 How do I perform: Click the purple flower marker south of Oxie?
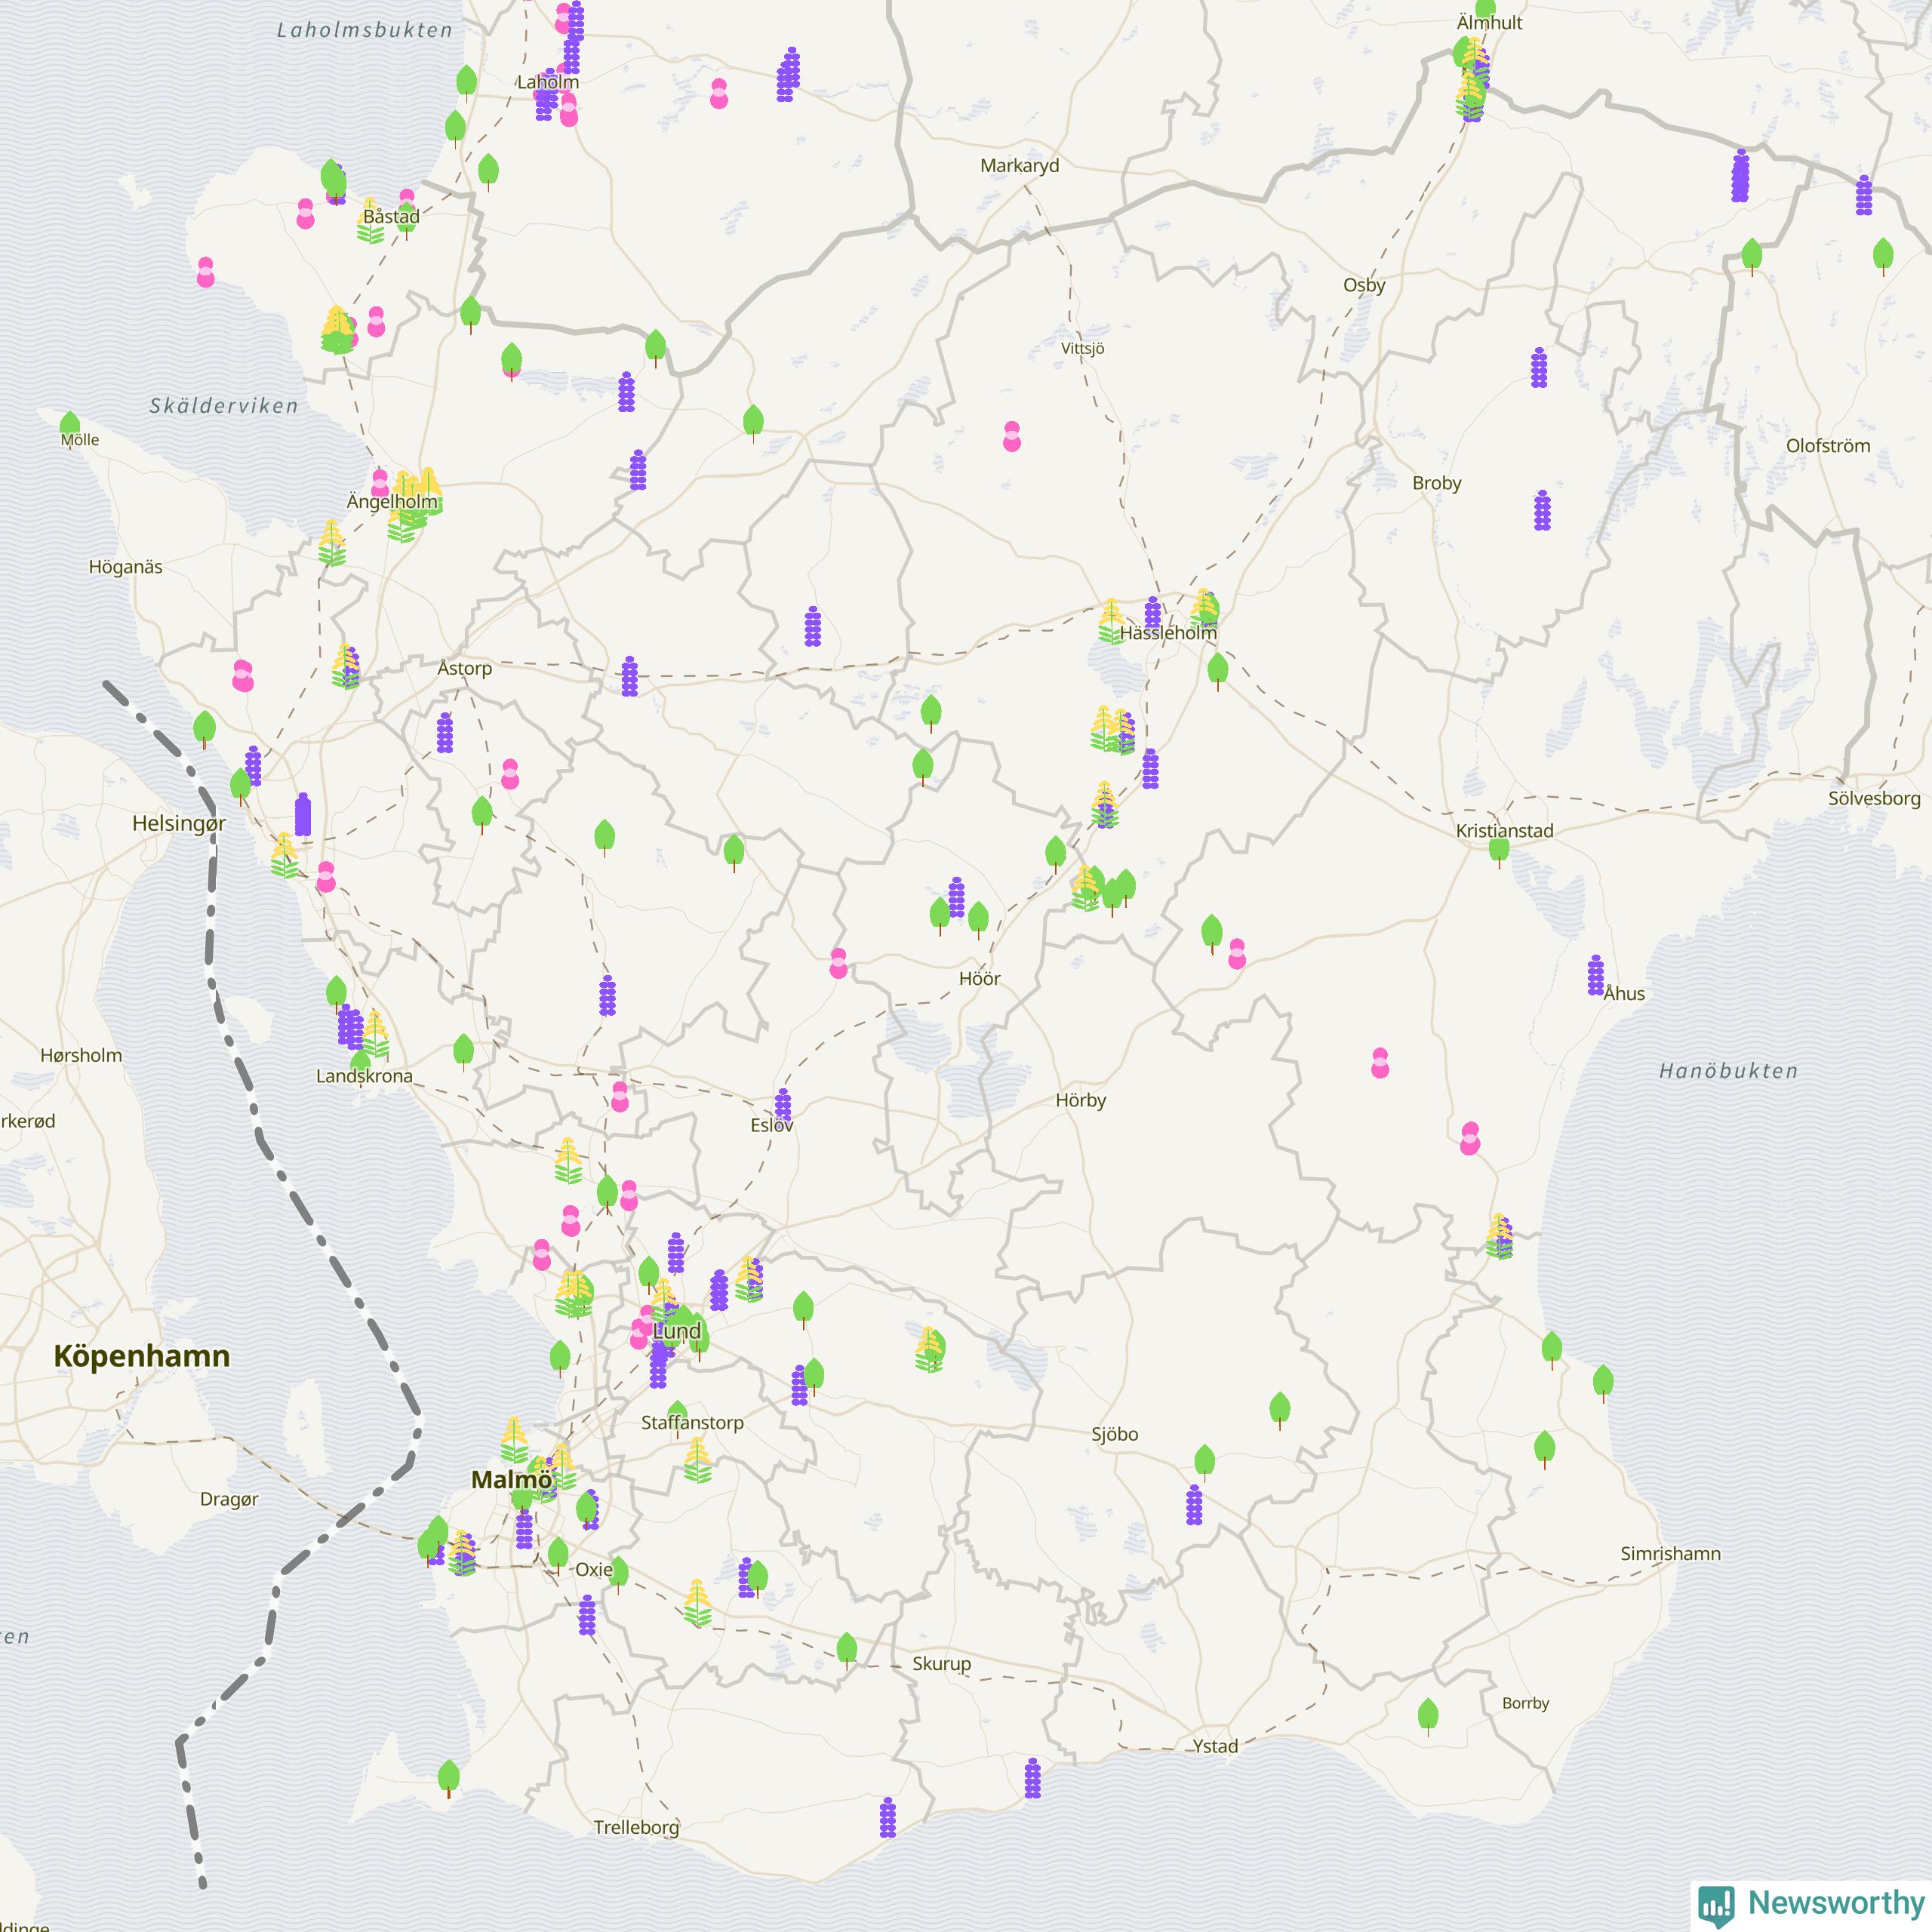point(587,1615)
